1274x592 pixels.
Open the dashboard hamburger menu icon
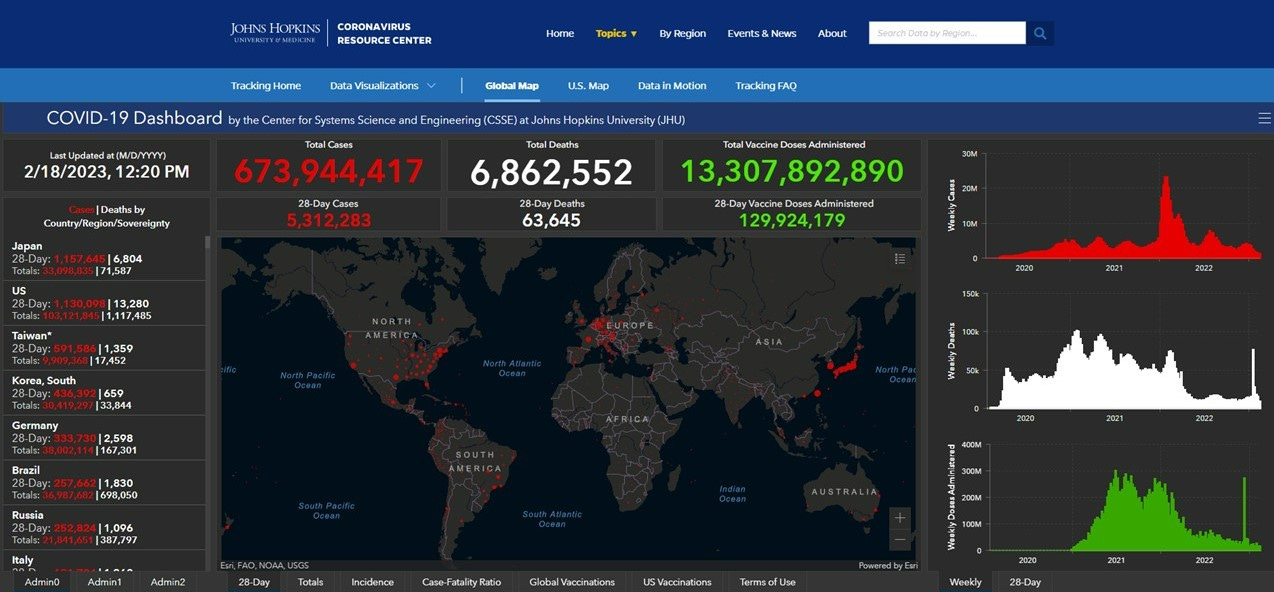1264,118
